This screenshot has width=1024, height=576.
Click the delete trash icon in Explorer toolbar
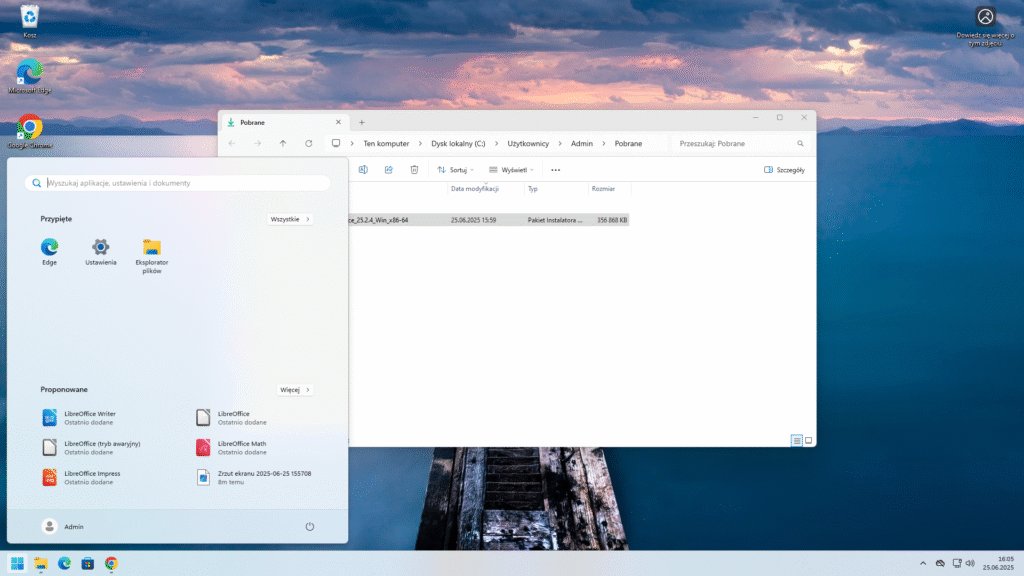click(414, 170)
